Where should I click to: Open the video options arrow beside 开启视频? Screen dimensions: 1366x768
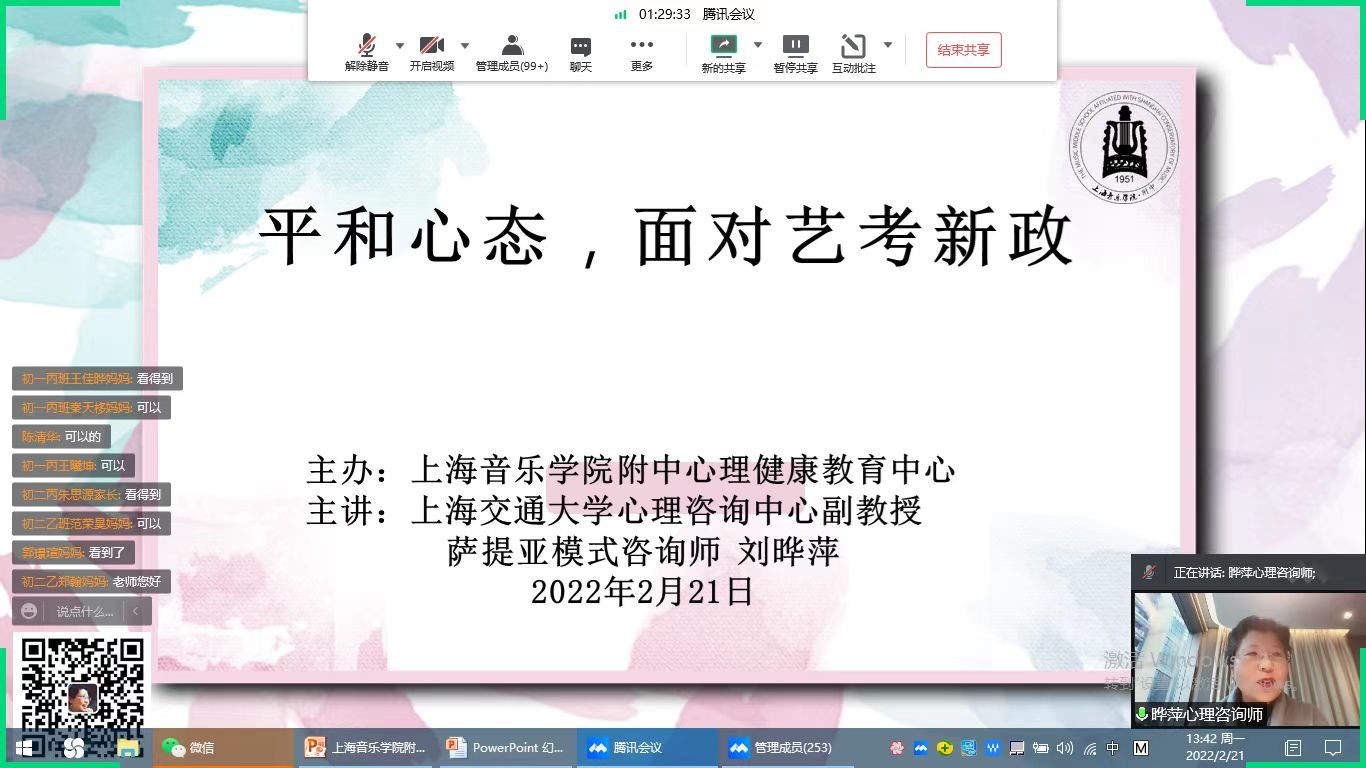coord(464,46)
